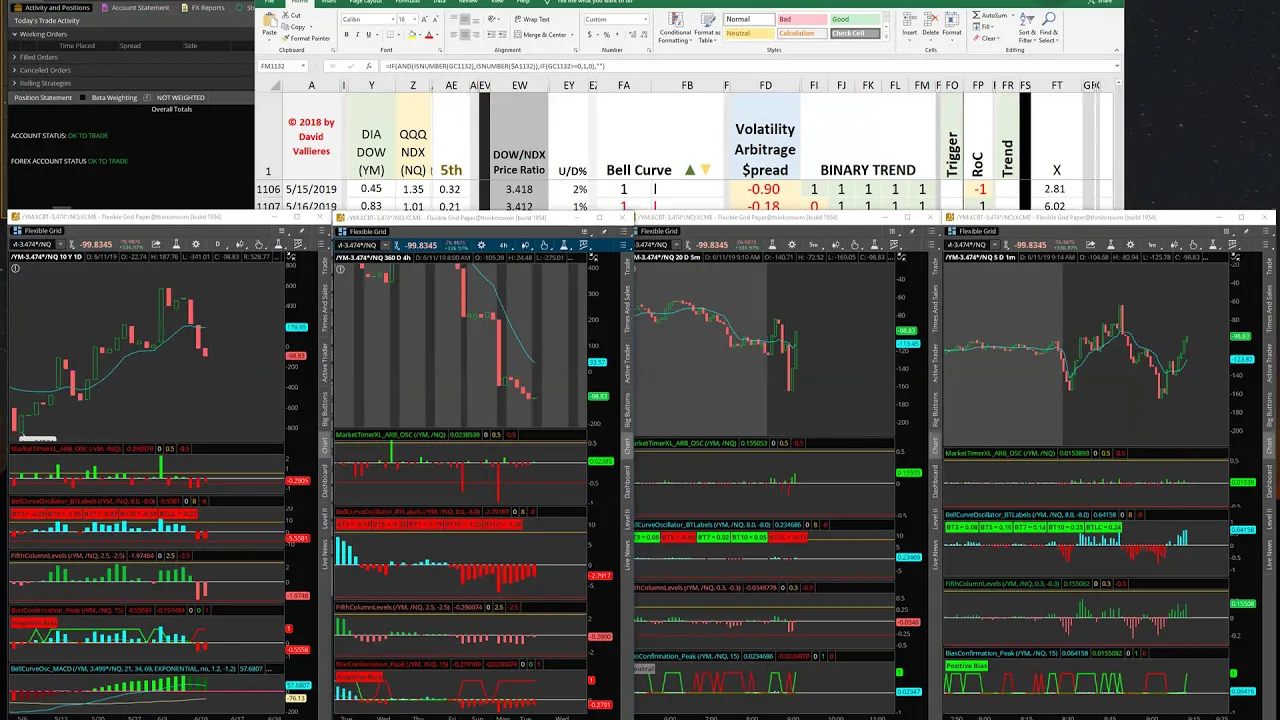Switch to the Activity and Positions tab
The image size is (1280, 720).
tap(52, 7)
